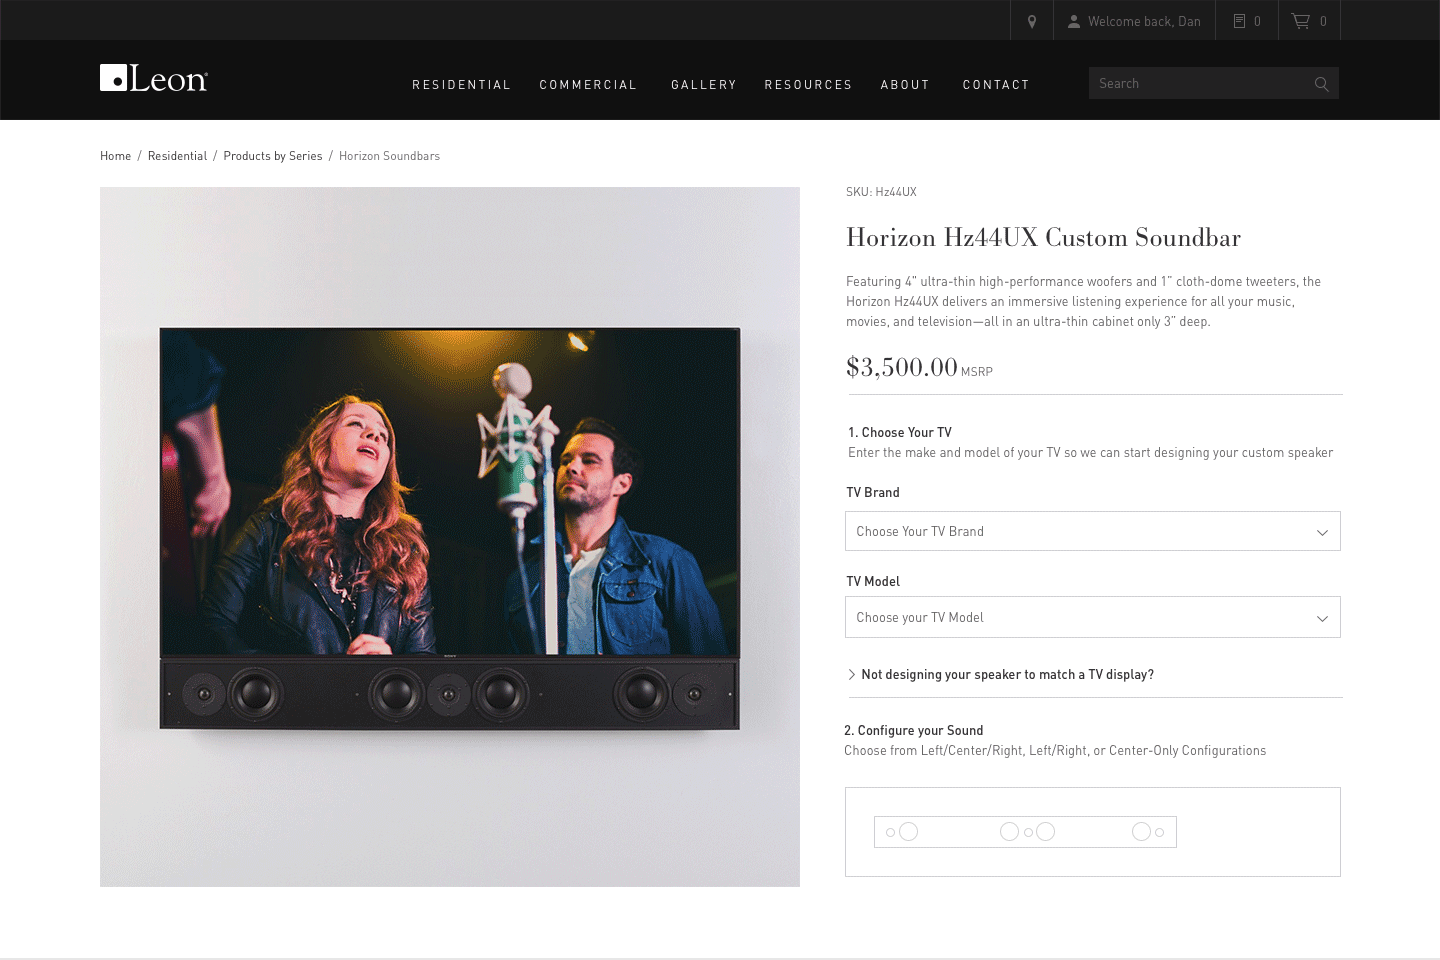Click Horizon Soundbars breadcrumb text
Viewport: 1440px width, 960px height.
tap(389, 156)
